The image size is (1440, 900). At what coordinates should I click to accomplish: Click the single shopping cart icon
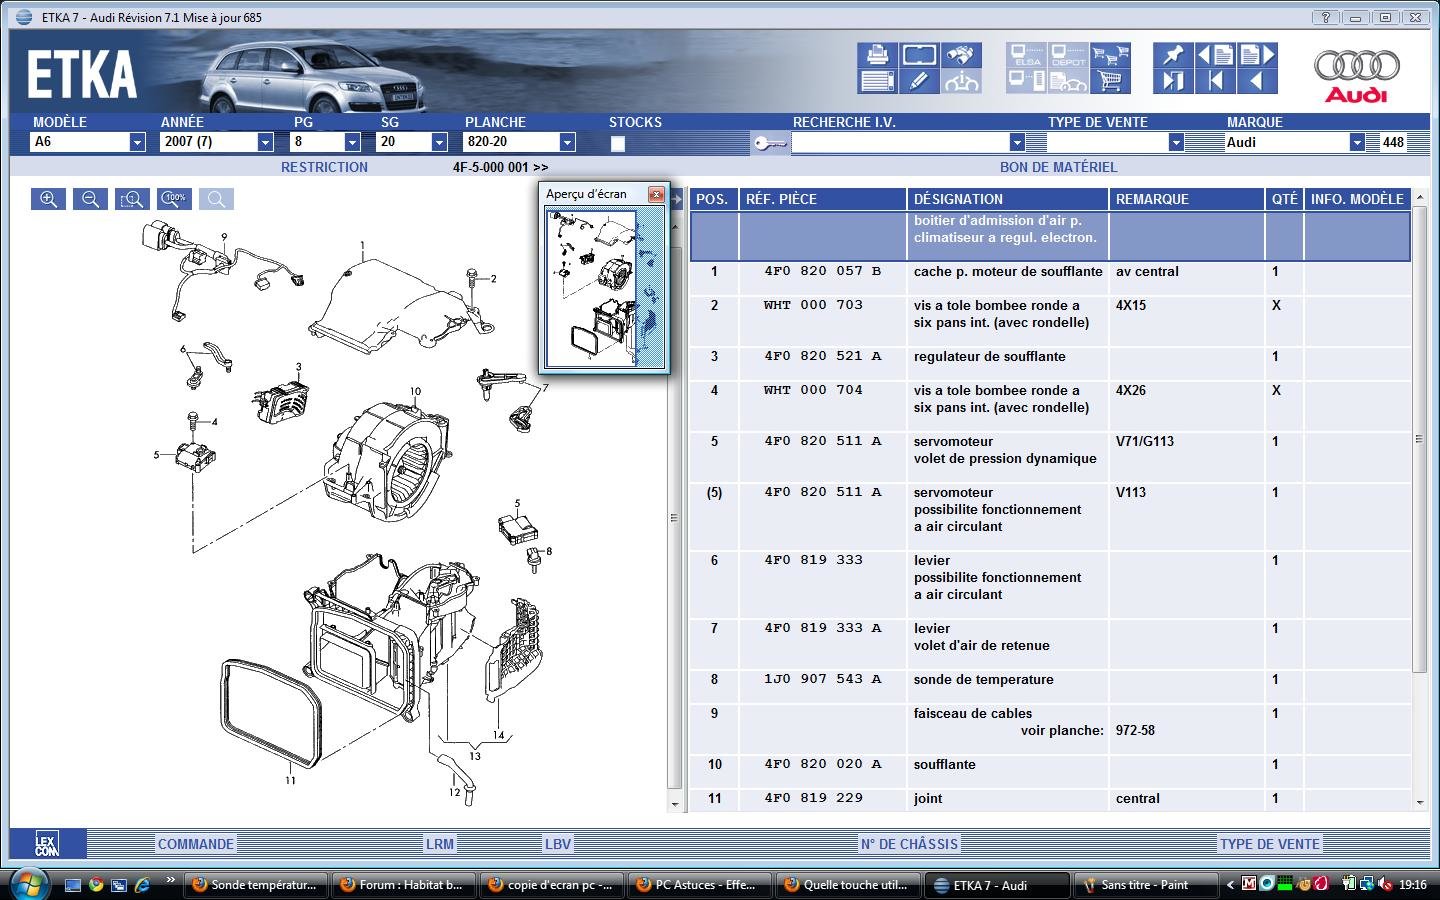point(1110,81)
